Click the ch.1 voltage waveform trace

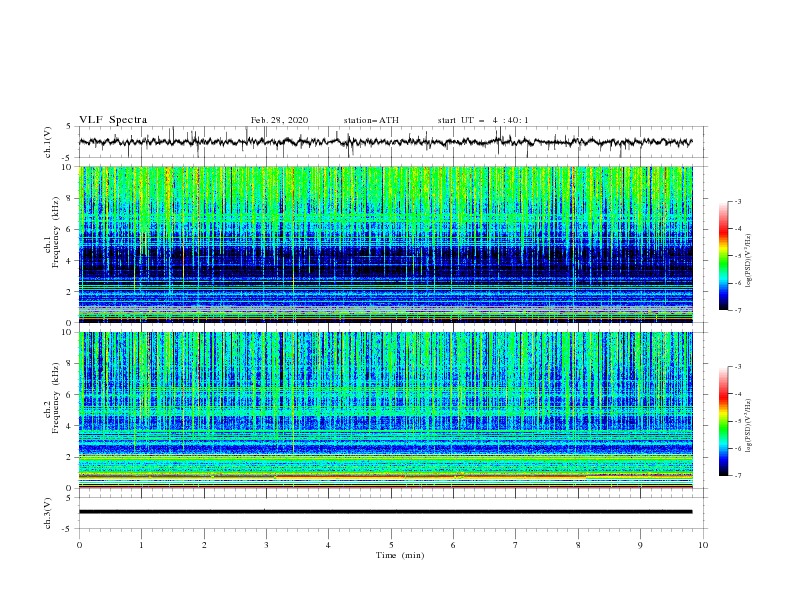point(385,142)
